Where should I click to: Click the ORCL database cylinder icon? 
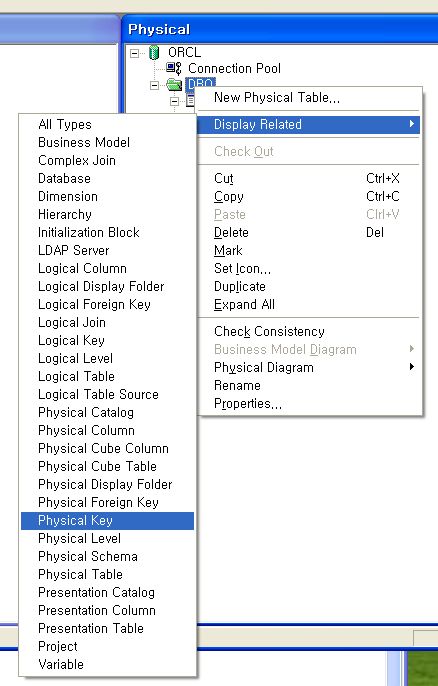154,52
